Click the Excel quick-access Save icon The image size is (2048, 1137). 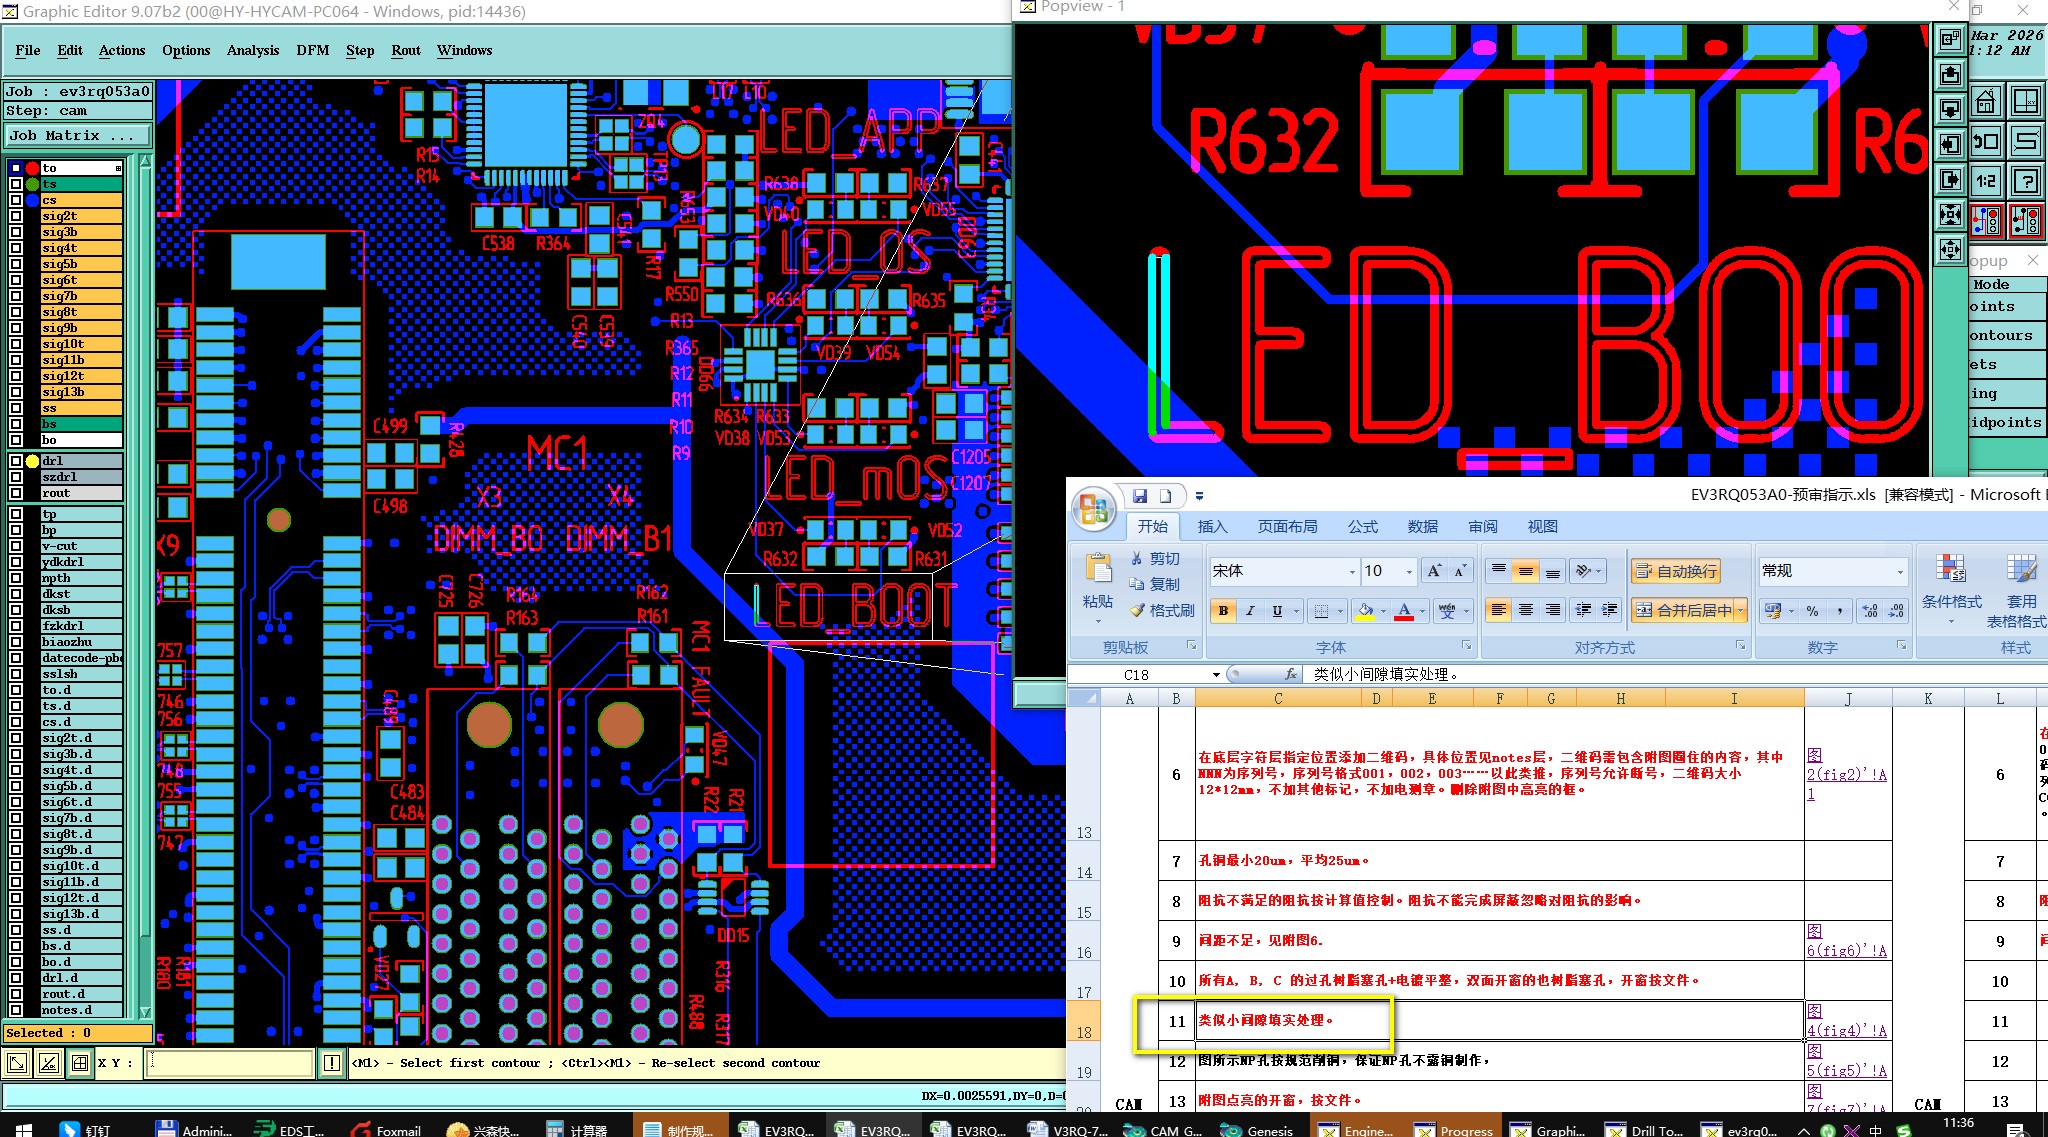[1140, 496]
